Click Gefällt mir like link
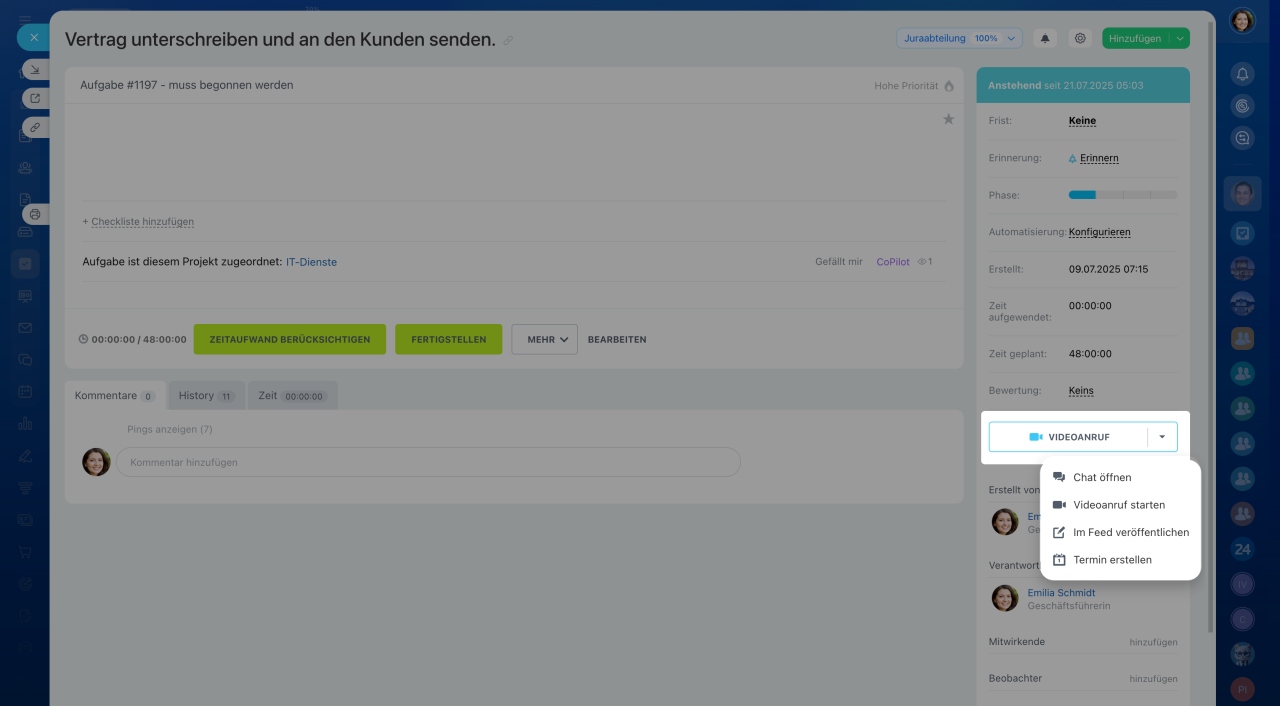The width and height of the screenshot is (1280, 706). click(839, 262)
